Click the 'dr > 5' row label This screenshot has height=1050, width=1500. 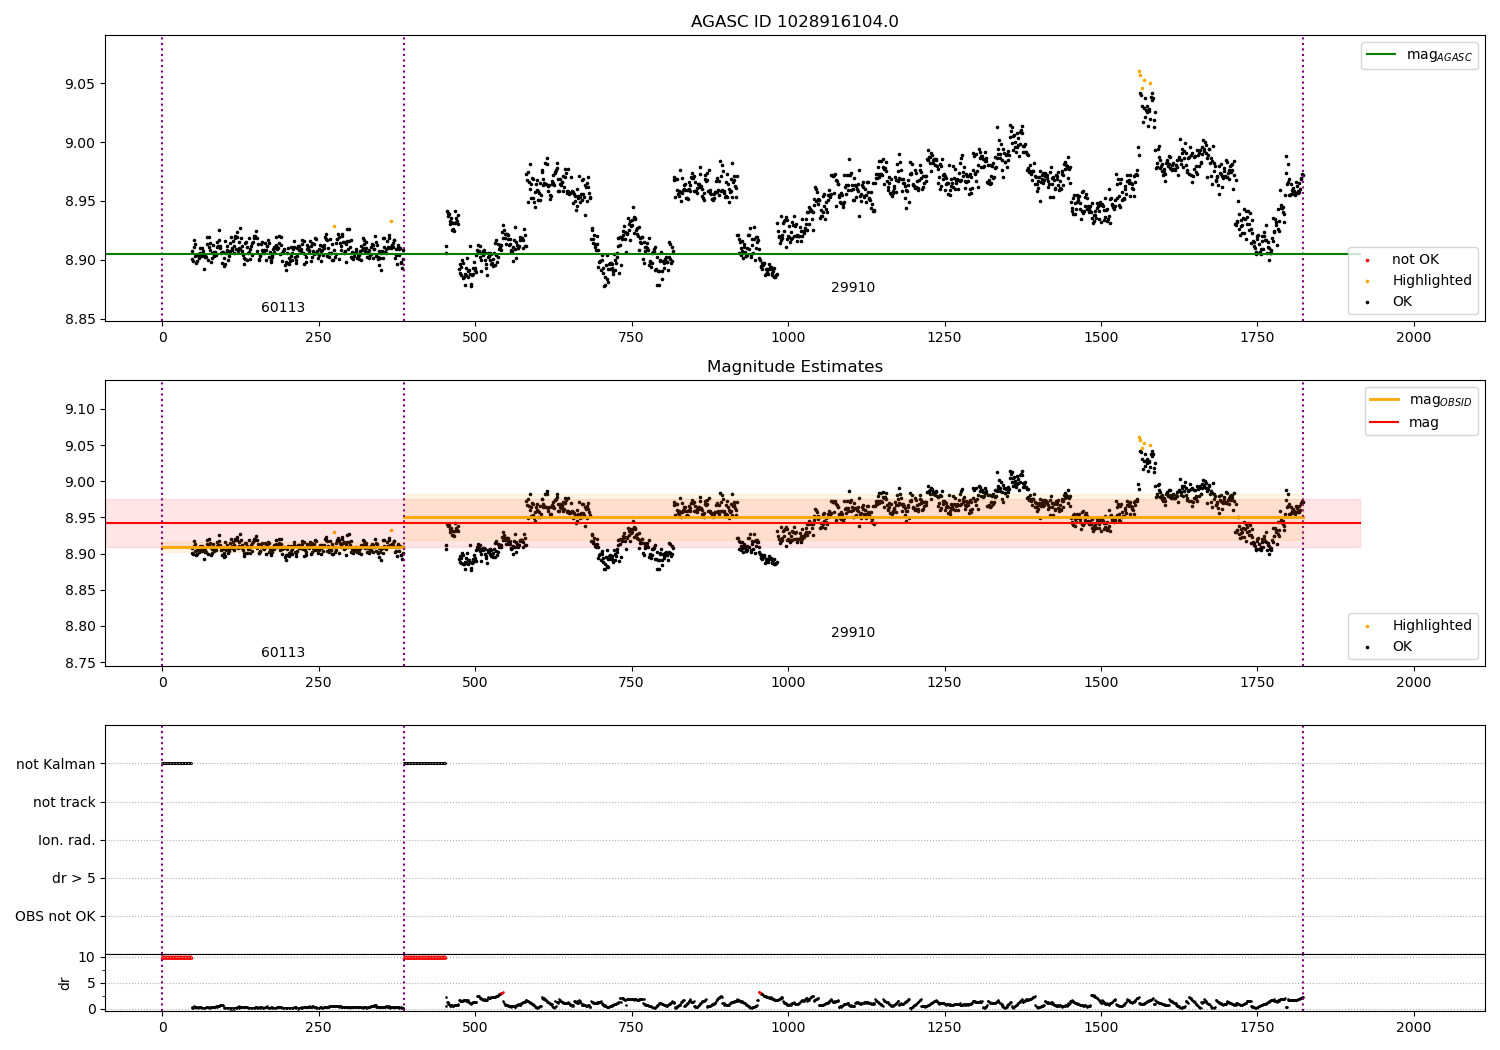pos(74,878)
